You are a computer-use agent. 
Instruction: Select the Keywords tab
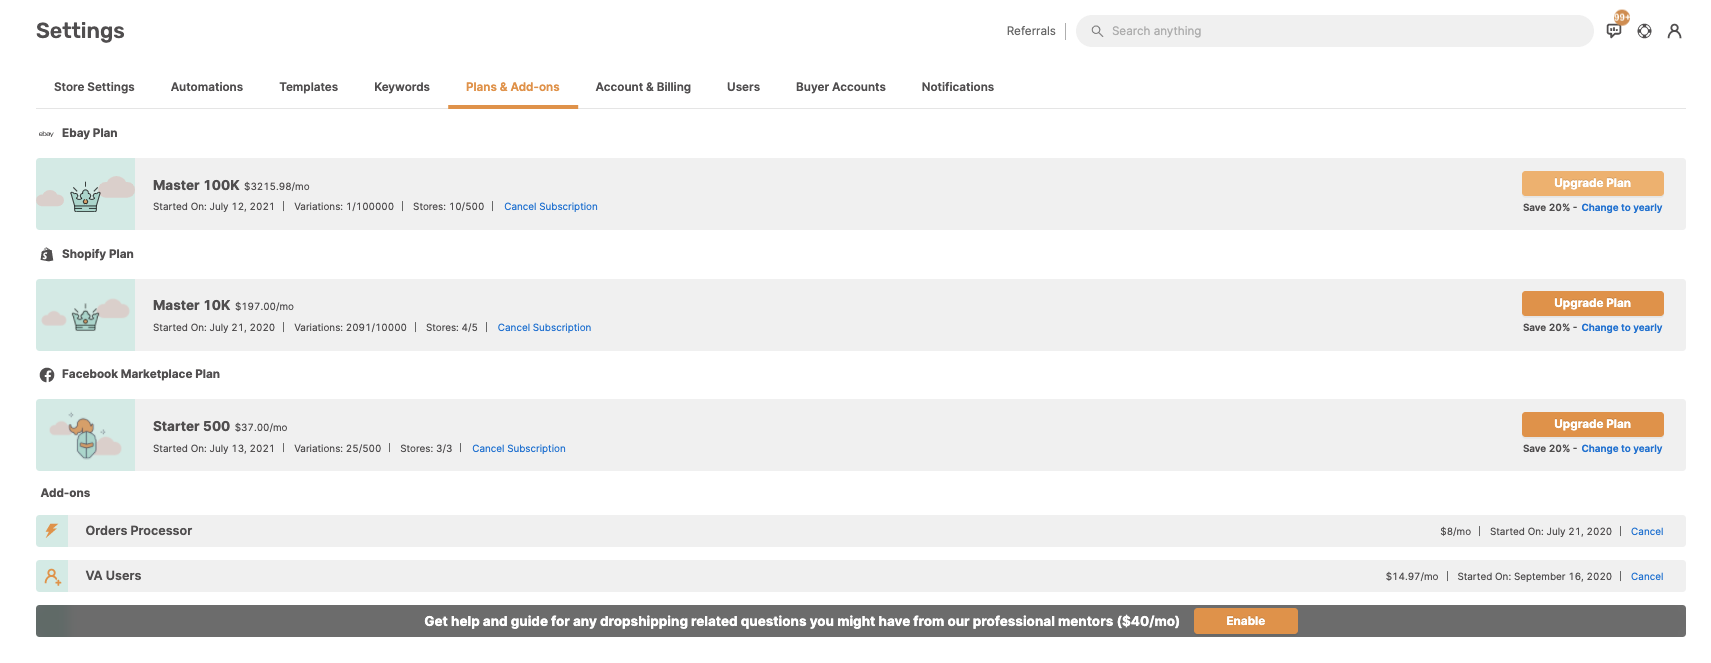pyautogui.click(x=402, y=87)
